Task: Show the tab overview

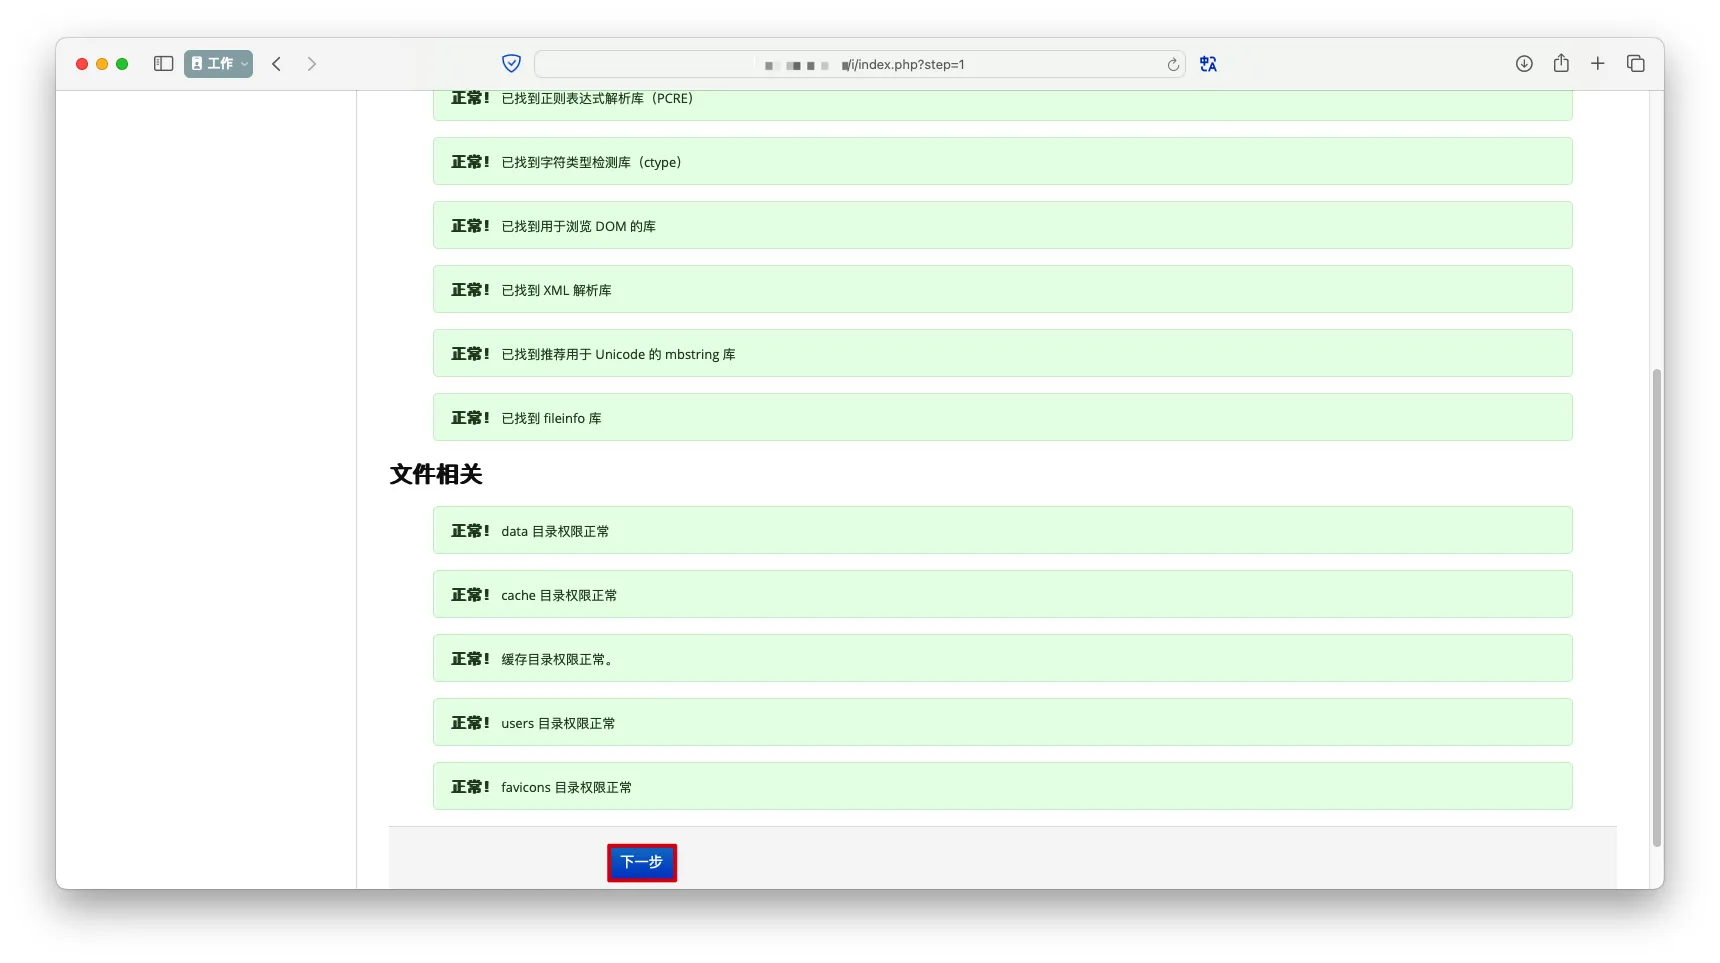Action: (x=1636, y=64)
